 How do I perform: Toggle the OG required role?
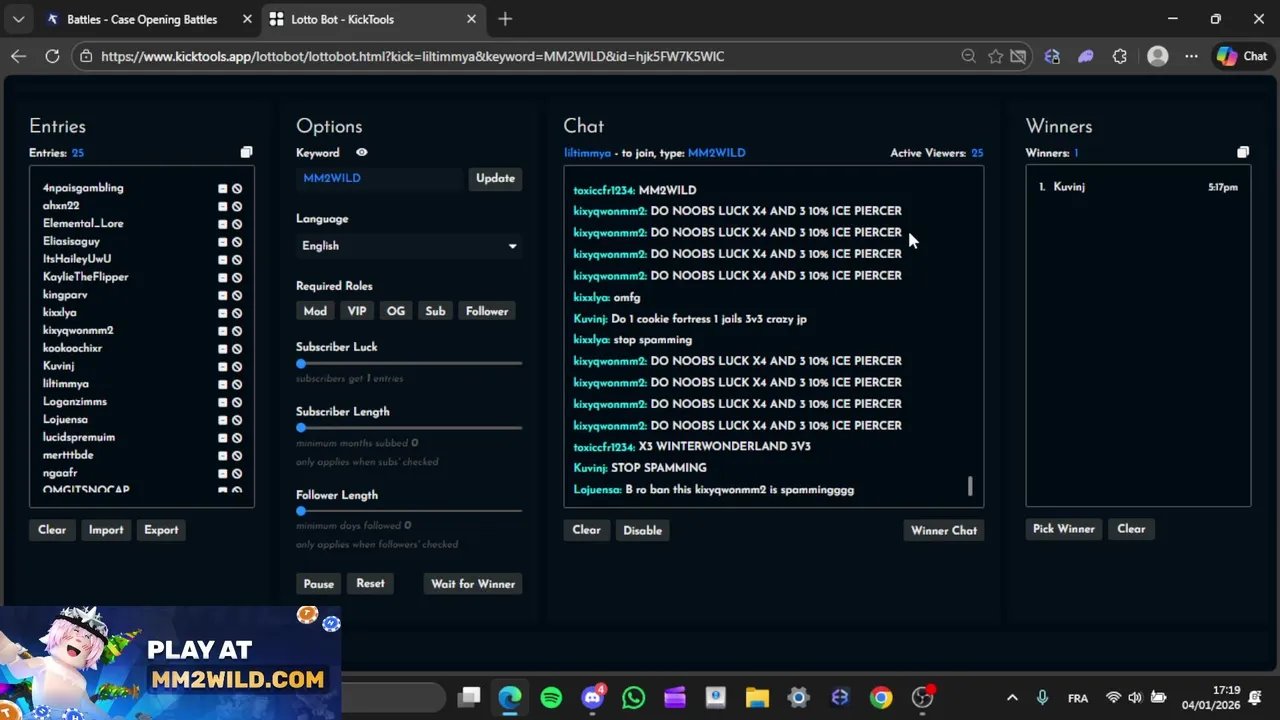point(396,311)
